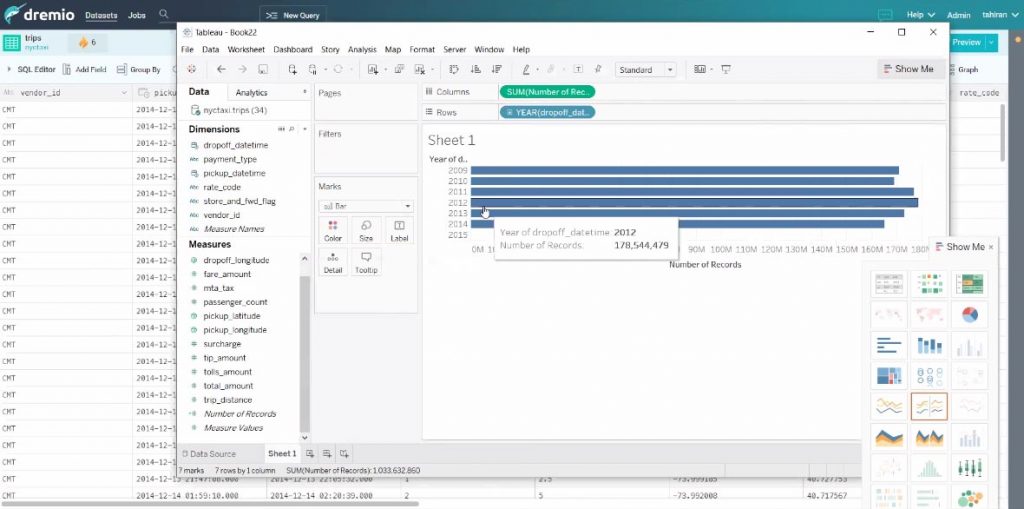The width and height of the screenshot is (1024, 509).
Task: Select the treemap chart in Show Me
Action: (x=889, y=376)
